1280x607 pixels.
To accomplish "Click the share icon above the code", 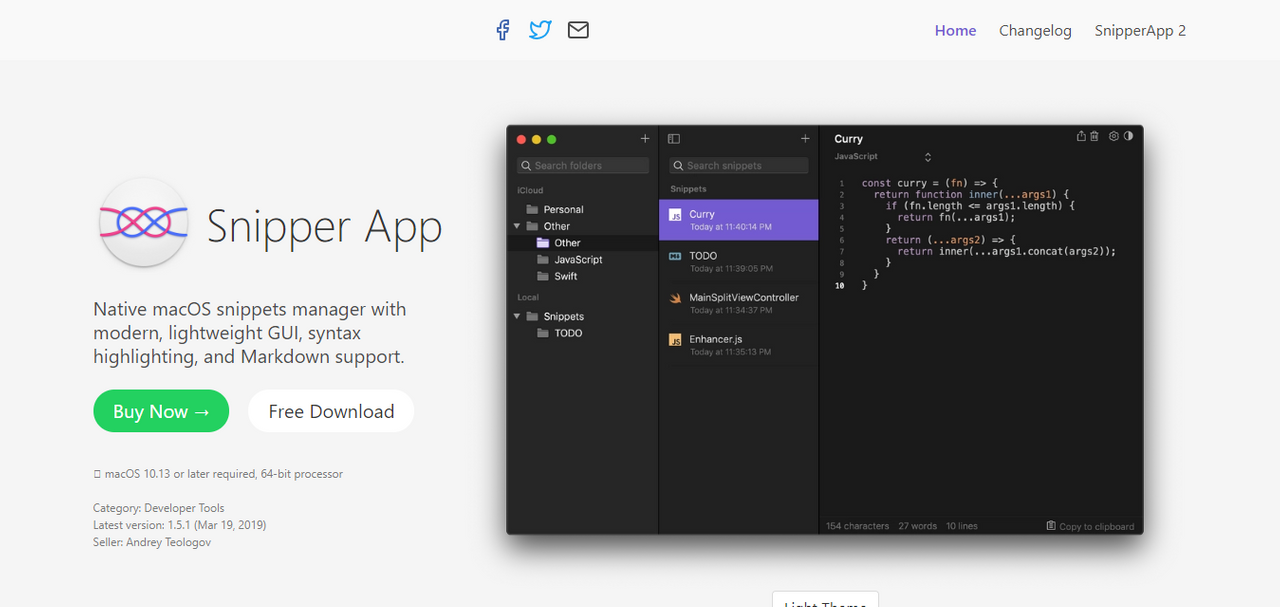I will tap(1081, 136).
